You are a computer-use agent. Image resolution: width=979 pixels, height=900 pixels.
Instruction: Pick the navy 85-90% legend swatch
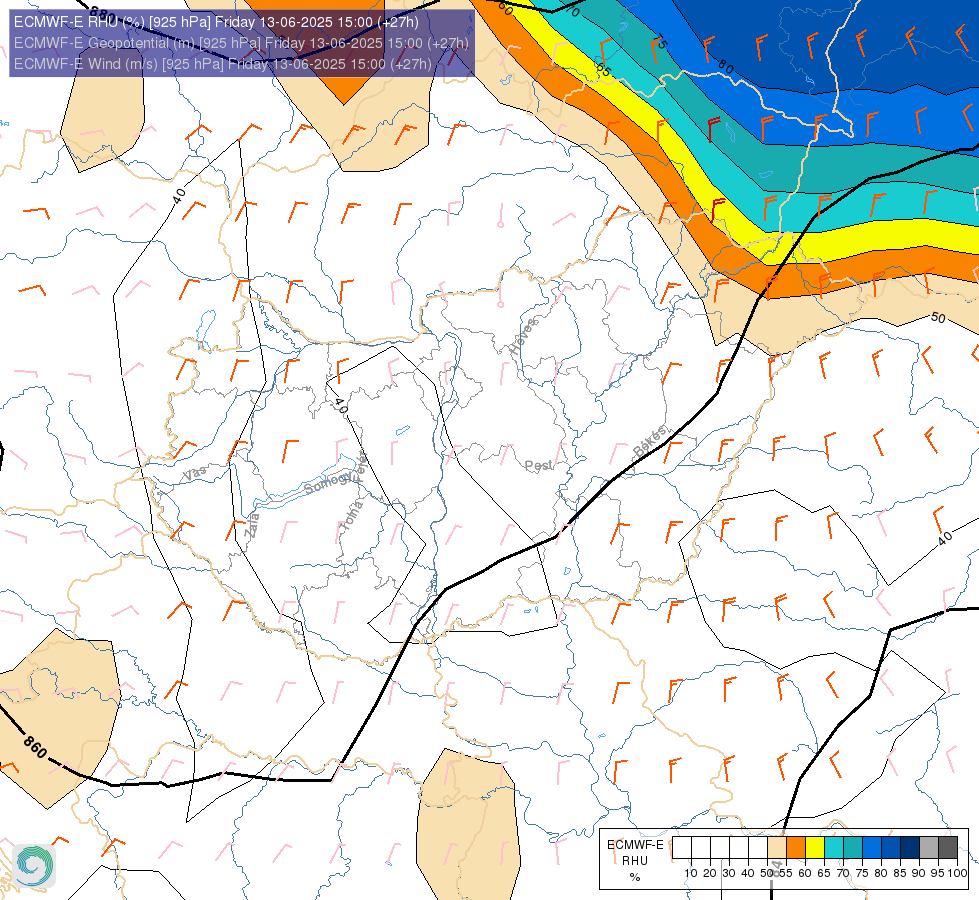click(910, 848)
